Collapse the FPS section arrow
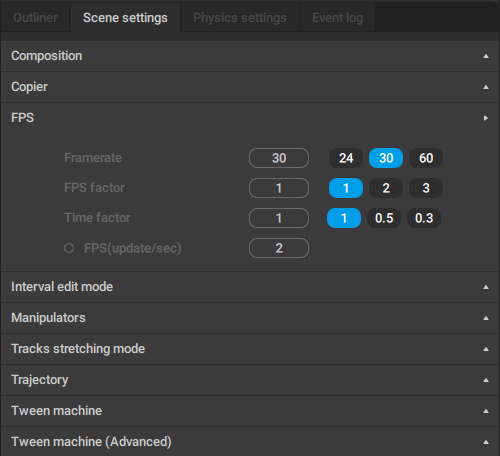 pos(486,118)
